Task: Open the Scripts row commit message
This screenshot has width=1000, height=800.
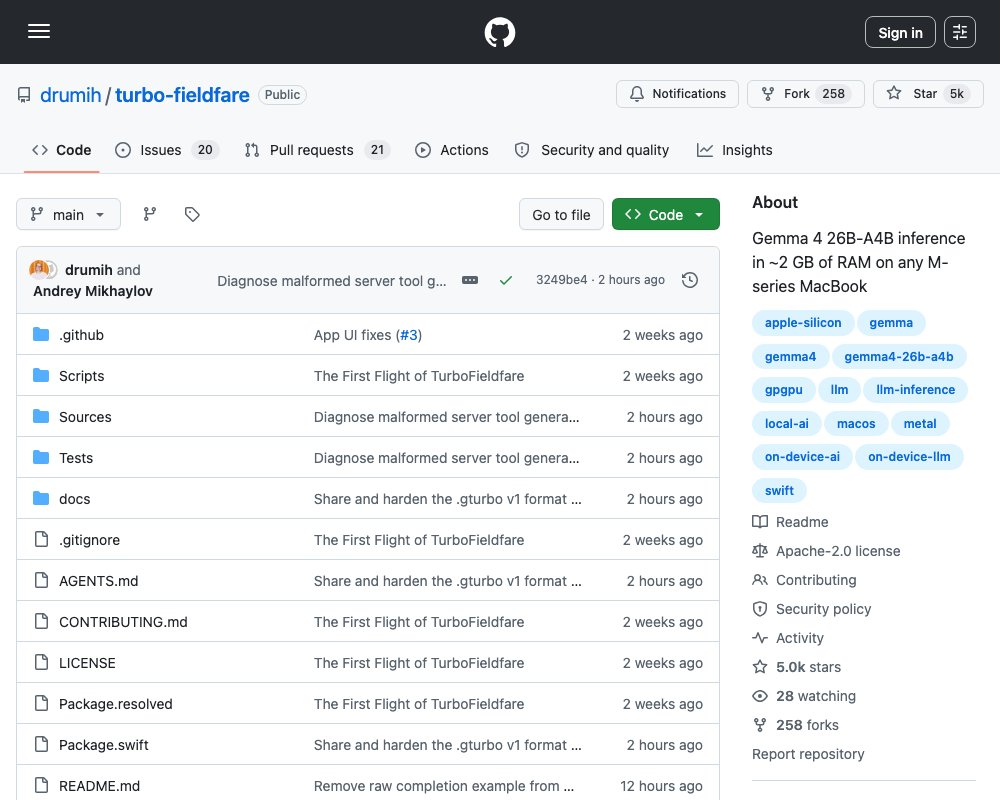Action: [x=418, y=376]
